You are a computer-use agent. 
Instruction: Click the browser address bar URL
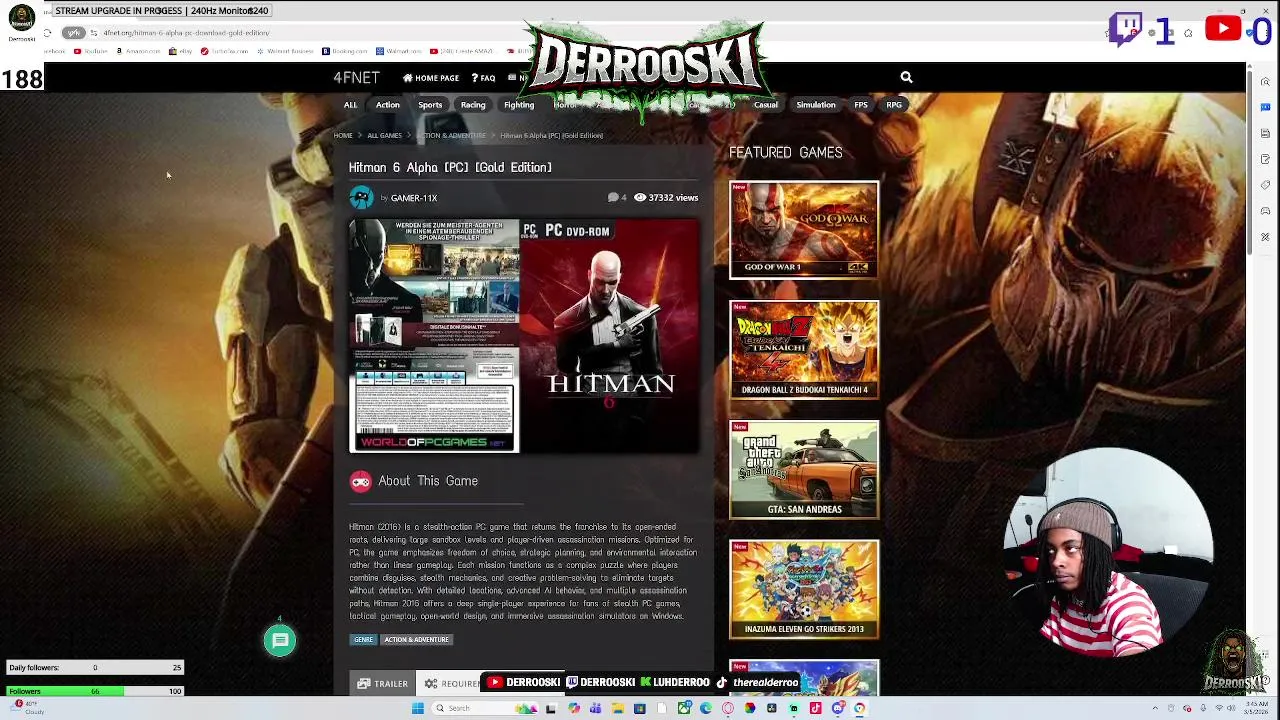tap(186, 33)
